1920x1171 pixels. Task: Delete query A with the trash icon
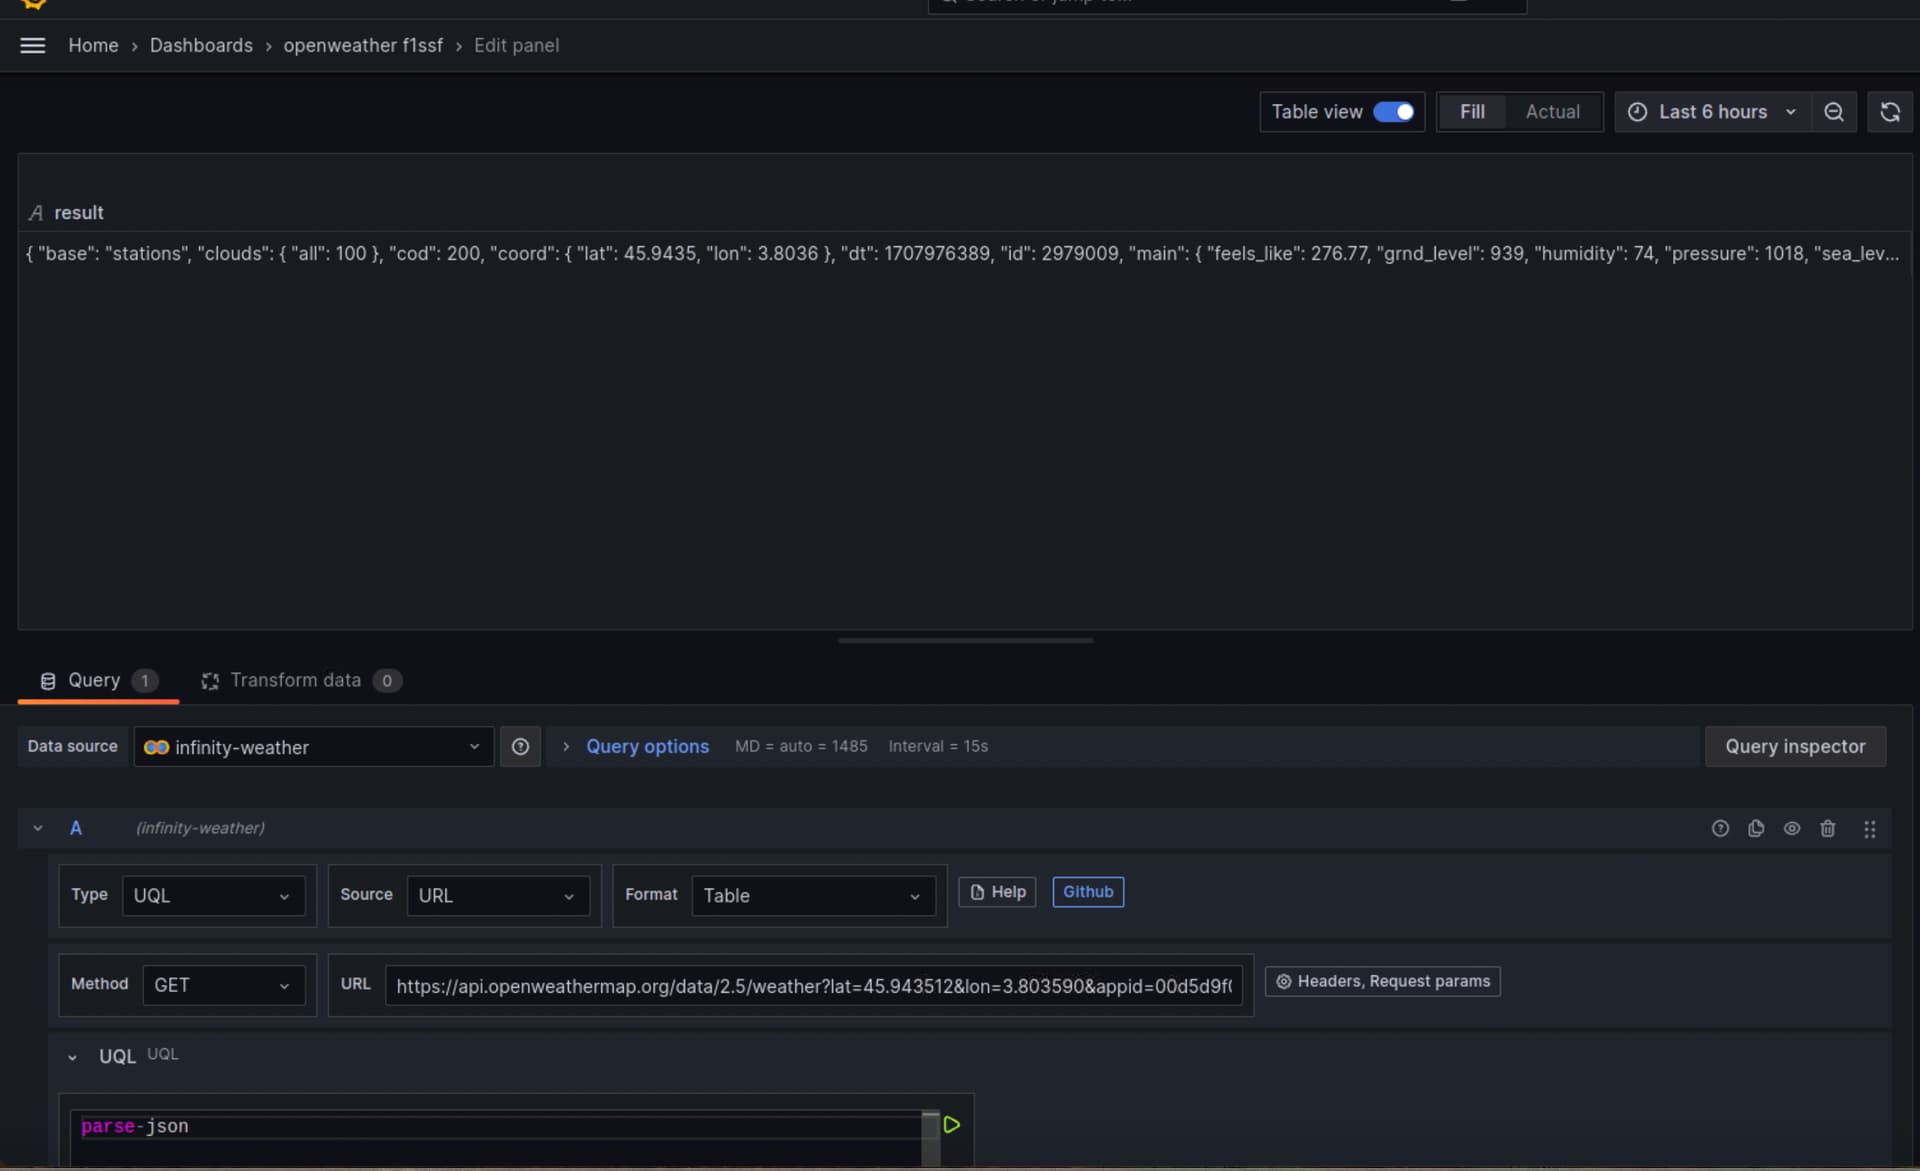click(1827, 829)
